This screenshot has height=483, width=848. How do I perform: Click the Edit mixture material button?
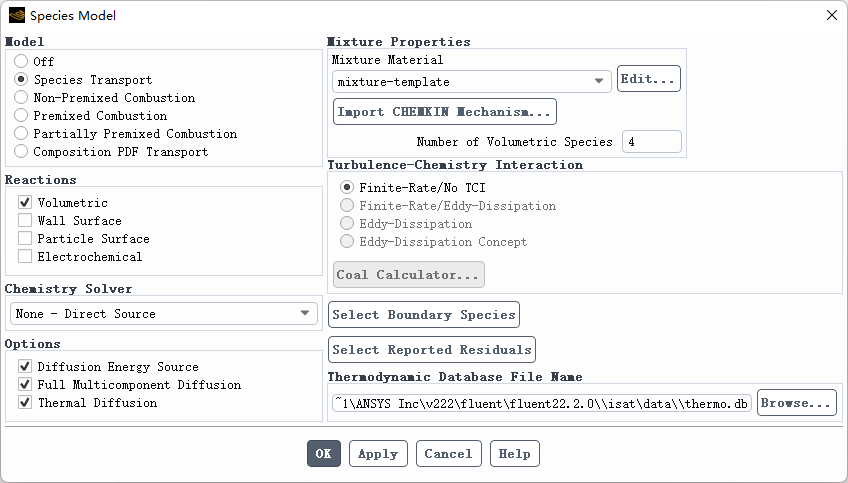pyautogui.click(x=648, y=79)
